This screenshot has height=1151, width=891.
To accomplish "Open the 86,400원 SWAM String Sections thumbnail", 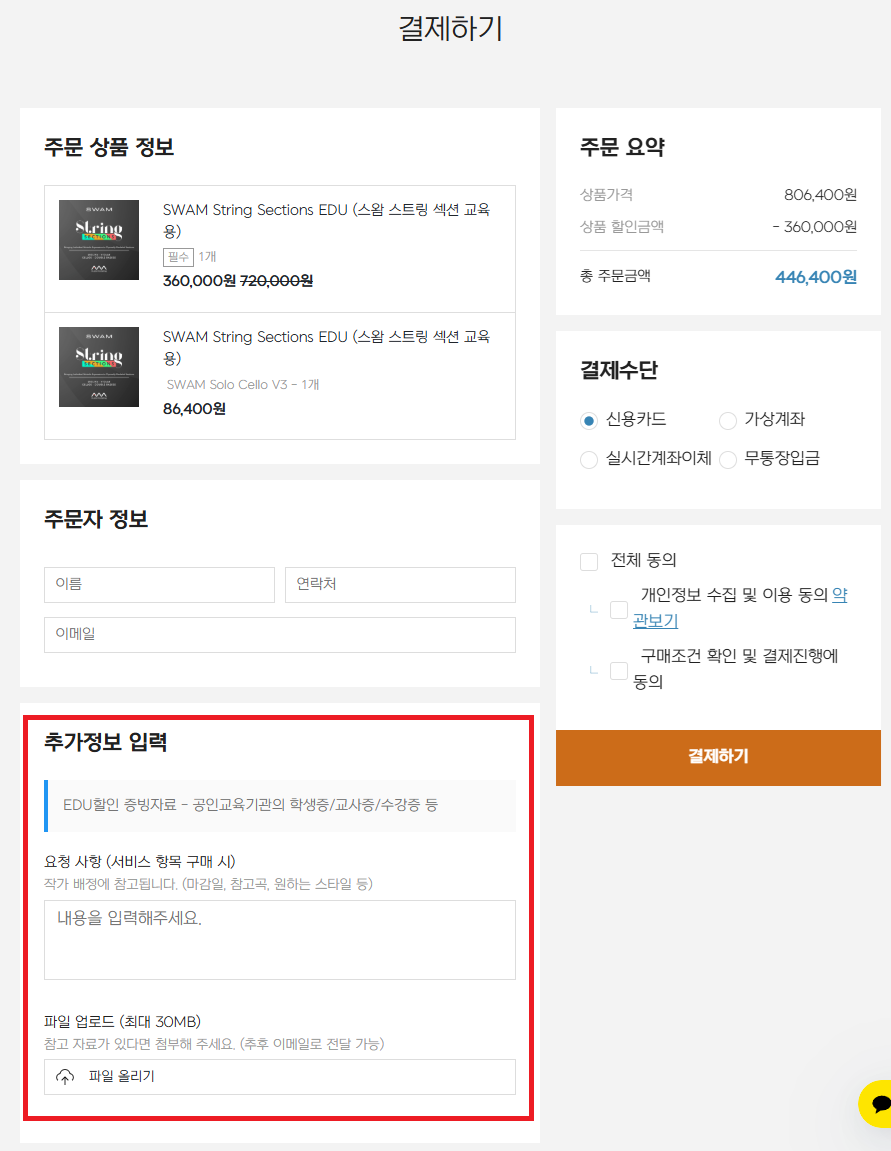I will tap(99, 367).
